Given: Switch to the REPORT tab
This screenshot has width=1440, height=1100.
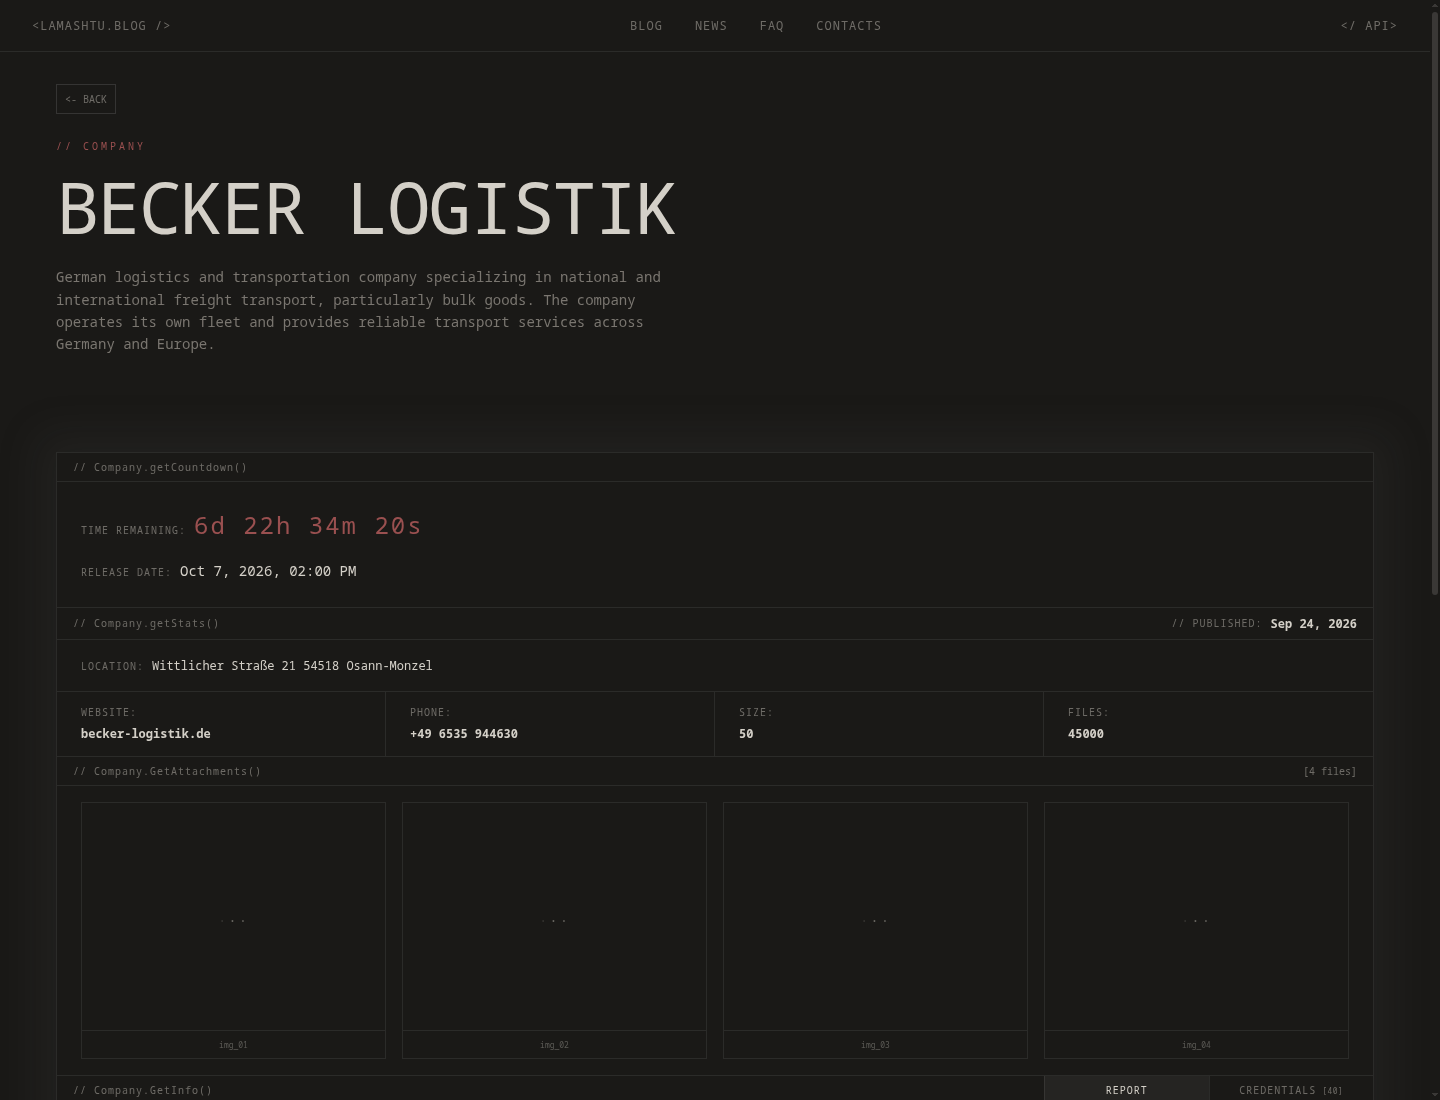Looking at the screenshot, I should tap(1126, 1089).
